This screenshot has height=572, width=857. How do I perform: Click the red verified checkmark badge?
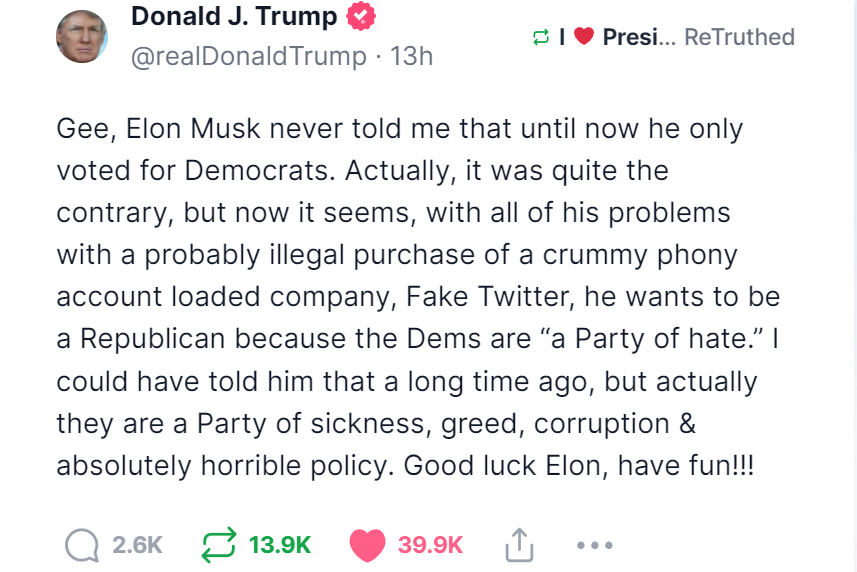361,17
